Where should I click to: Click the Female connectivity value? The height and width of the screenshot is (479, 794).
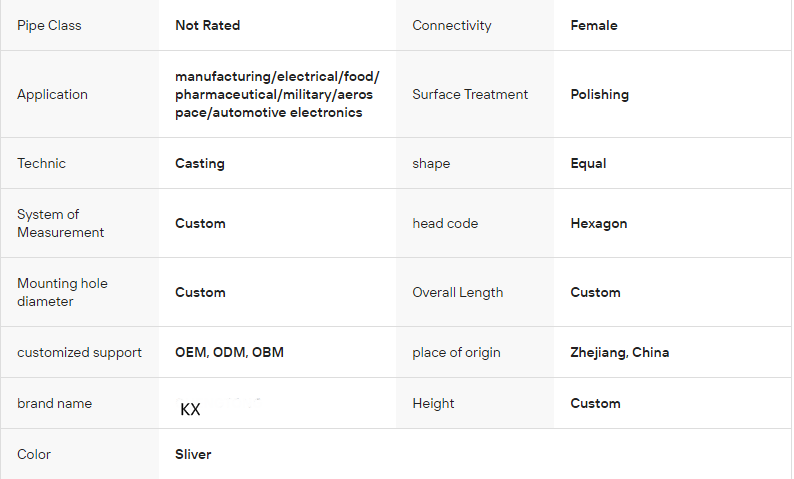pyautogui.click(x=593, y=25)
